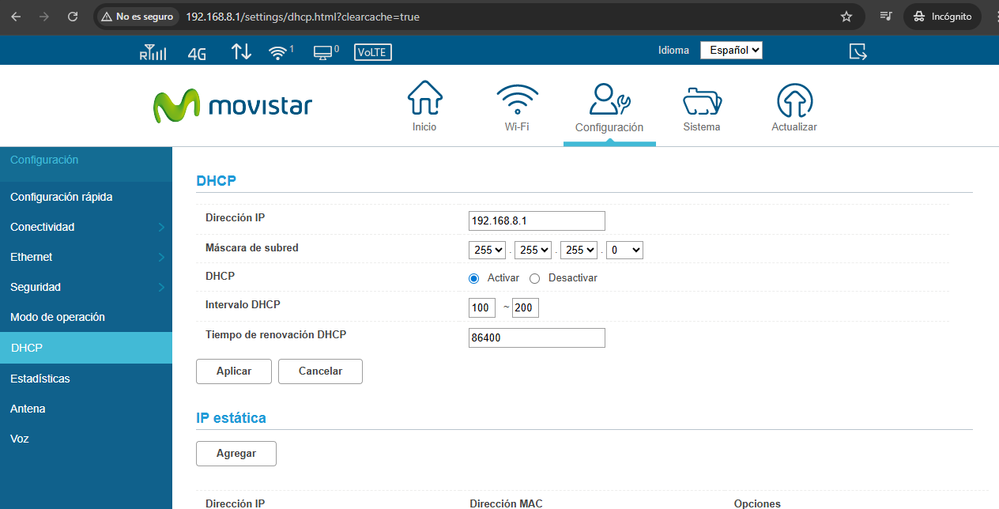Click the Movistar logo
The height and width of the screenshot is (509, 999).
232,106
